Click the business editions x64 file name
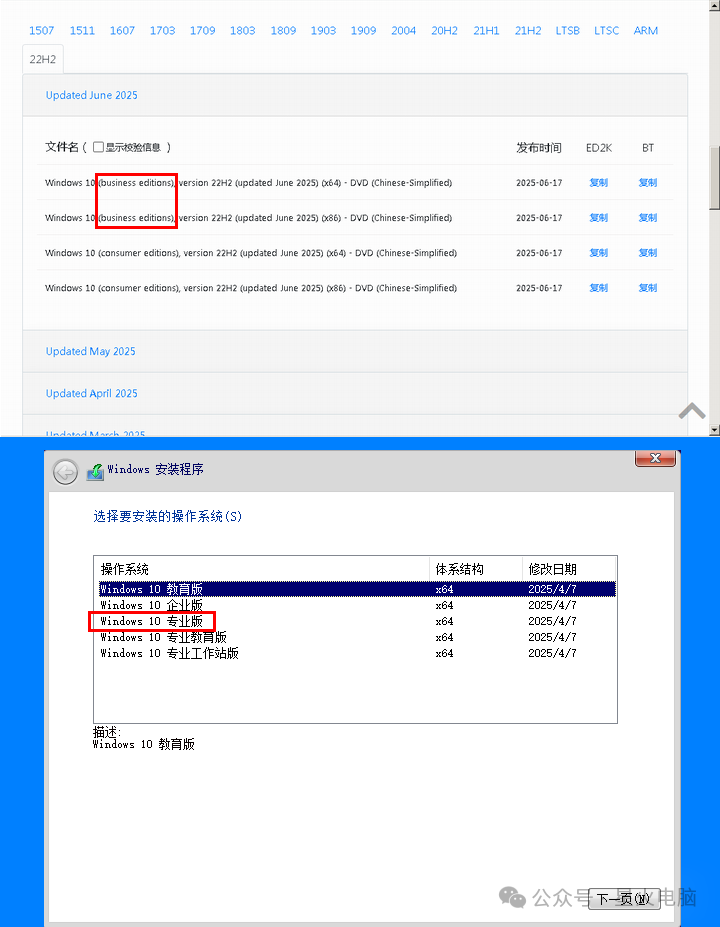Screen dimensions: 720x927 (248, 183)
